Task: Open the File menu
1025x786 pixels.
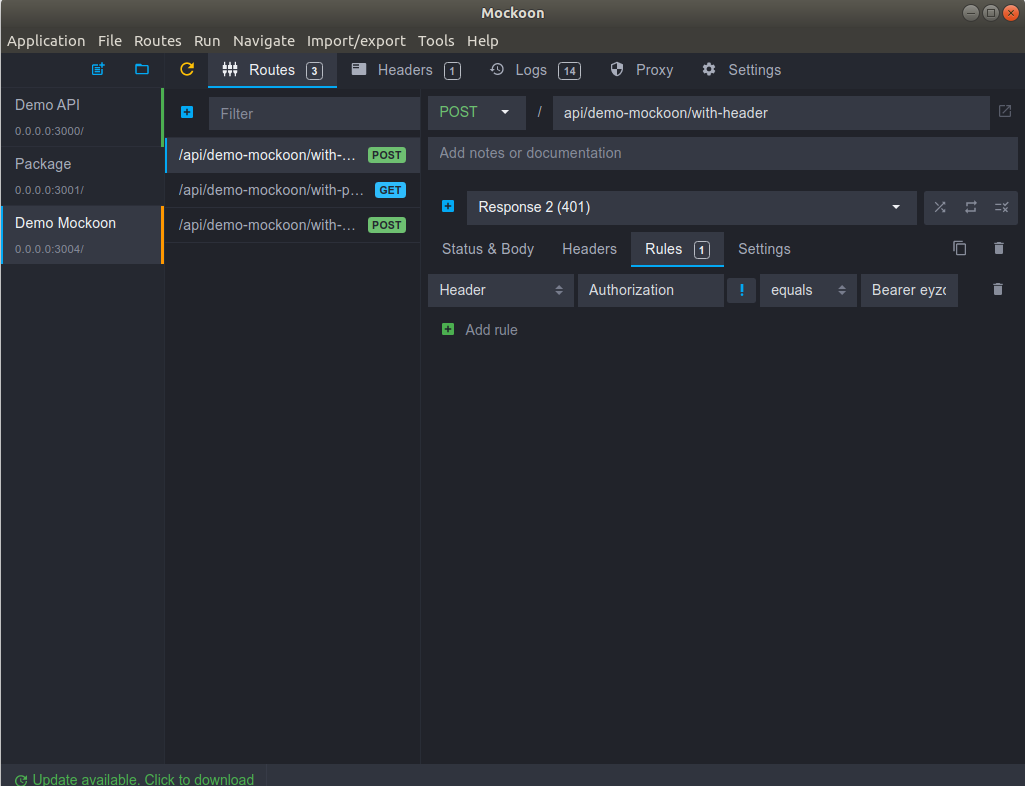Action: coord(110,41)
